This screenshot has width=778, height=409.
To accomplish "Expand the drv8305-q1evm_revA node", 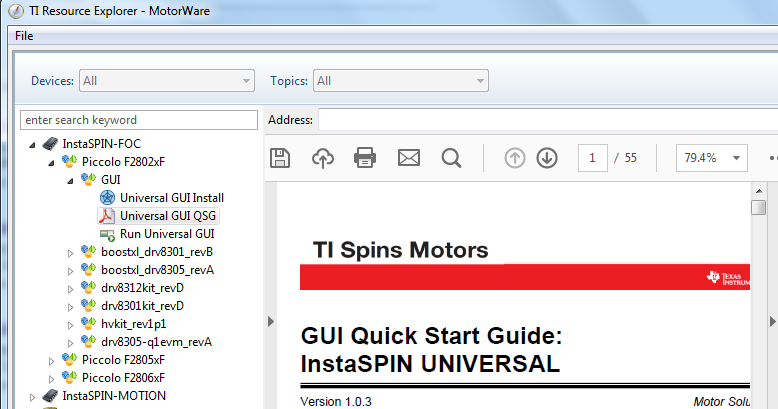I will coord(70,343).
